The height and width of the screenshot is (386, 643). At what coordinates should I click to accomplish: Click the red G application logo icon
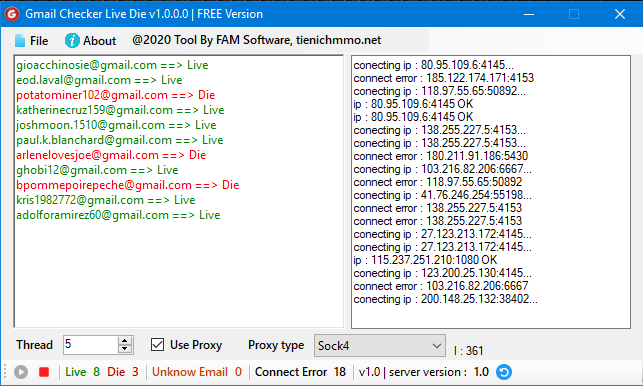12,14
